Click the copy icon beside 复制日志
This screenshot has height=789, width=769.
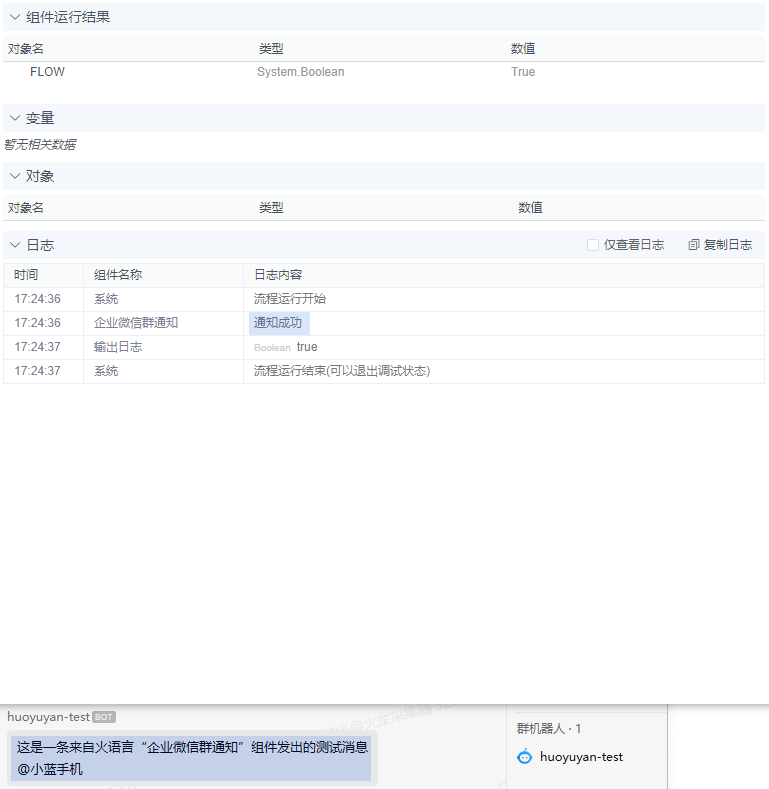point(694,245)
